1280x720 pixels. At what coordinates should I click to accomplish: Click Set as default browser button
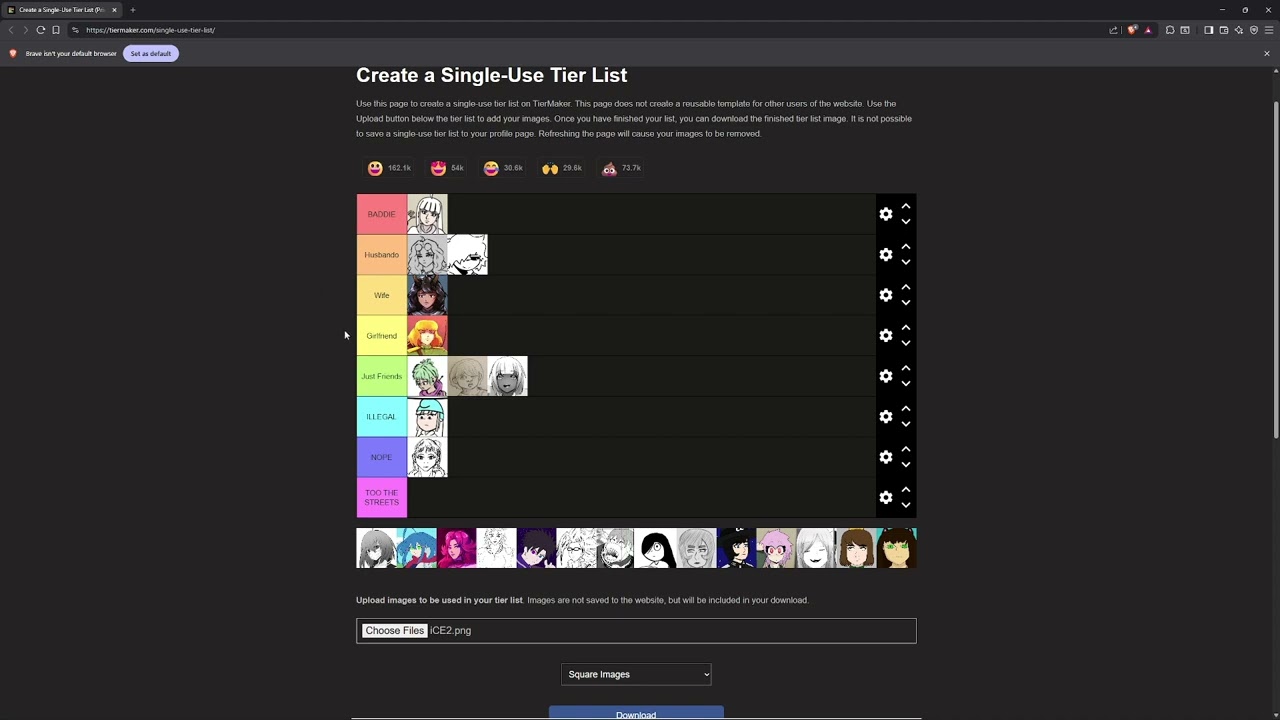point(151,54)
